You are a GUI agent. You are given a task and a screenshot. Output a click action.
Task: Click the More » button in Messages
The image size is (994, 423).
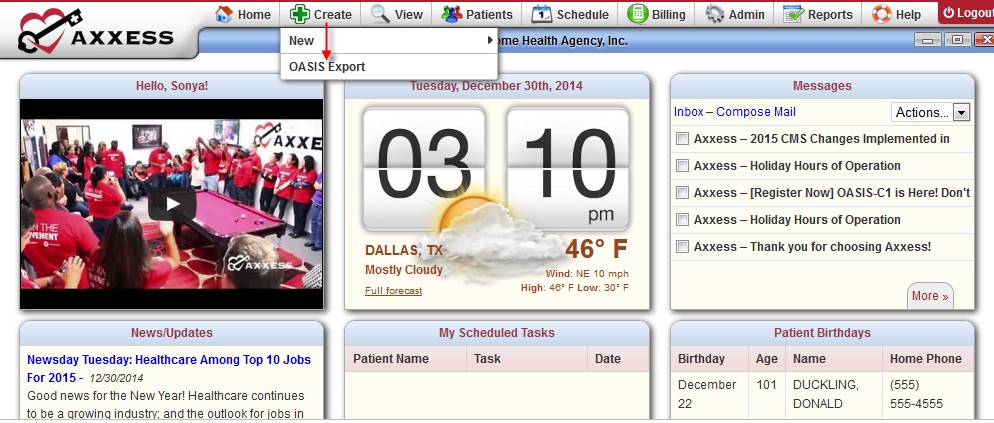930,296
